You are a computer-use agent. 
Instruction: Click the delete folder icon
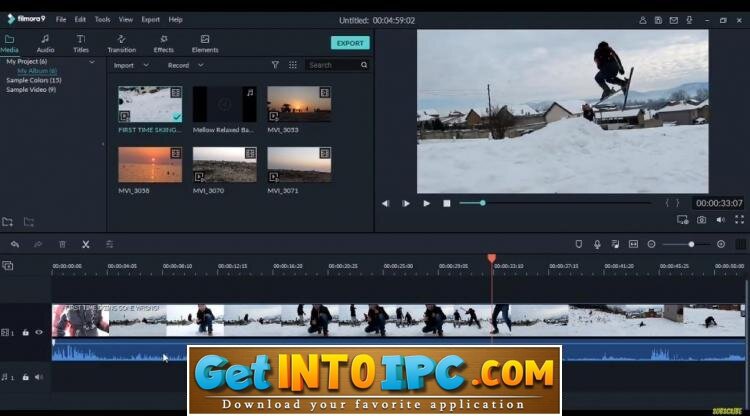[x=29, y=222]
